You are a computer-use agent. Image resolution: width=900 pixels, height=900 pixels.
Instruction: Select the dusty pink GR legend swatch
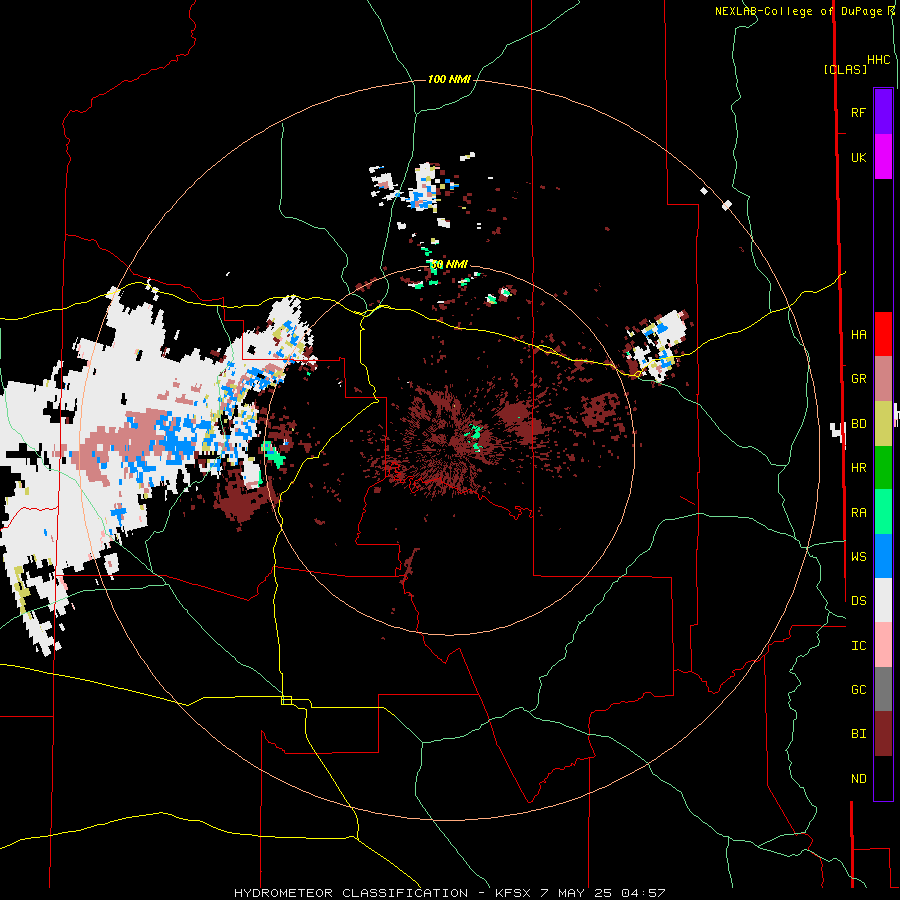[883, 379]
